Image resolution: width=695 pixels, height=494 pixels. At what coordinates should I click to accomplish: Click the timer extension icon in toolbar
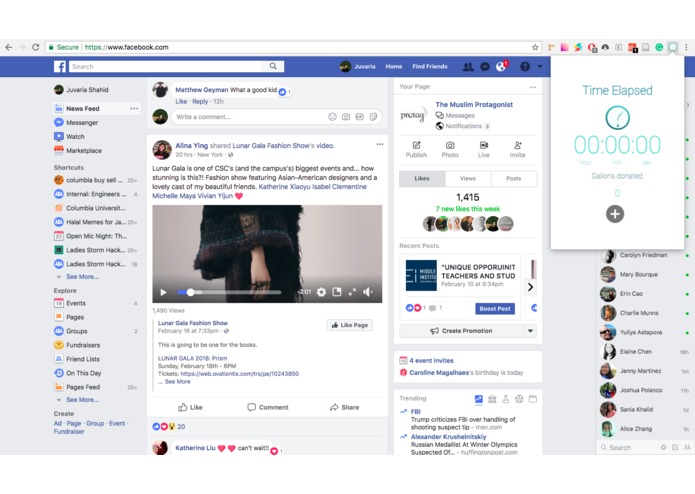click(673, 47)
